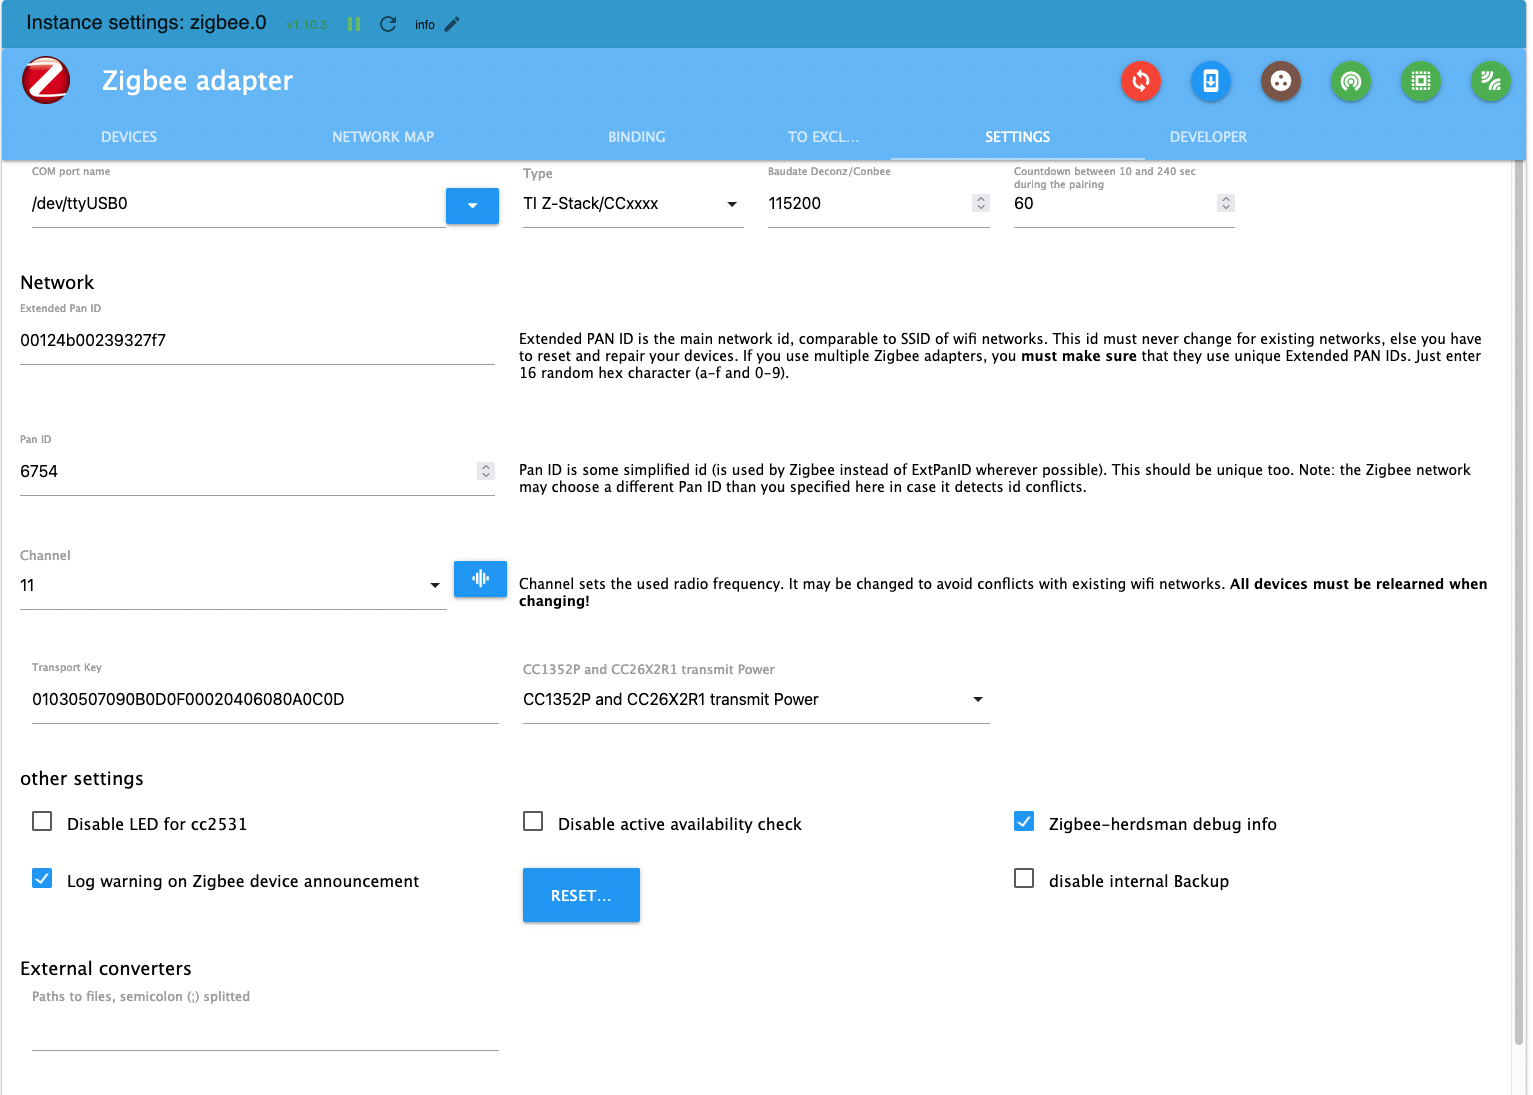Click the info label
Screen dimensions: 1533x1095
pos(425,25)
